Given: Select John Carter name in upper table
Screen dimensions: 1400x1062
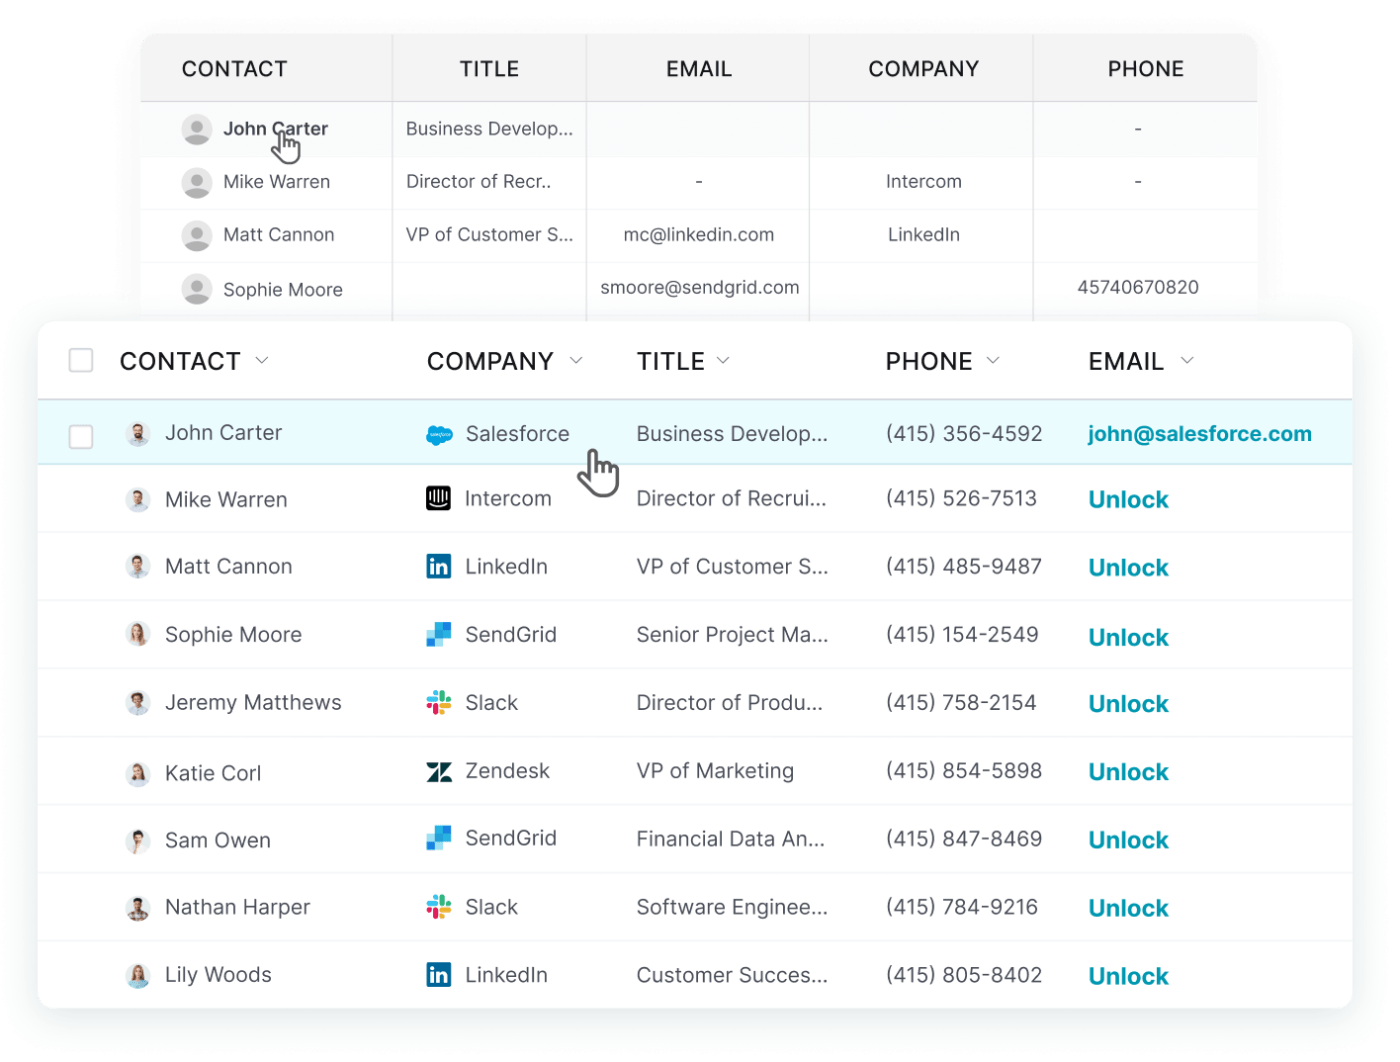Looking at the screenshot, I should (275, 129).
